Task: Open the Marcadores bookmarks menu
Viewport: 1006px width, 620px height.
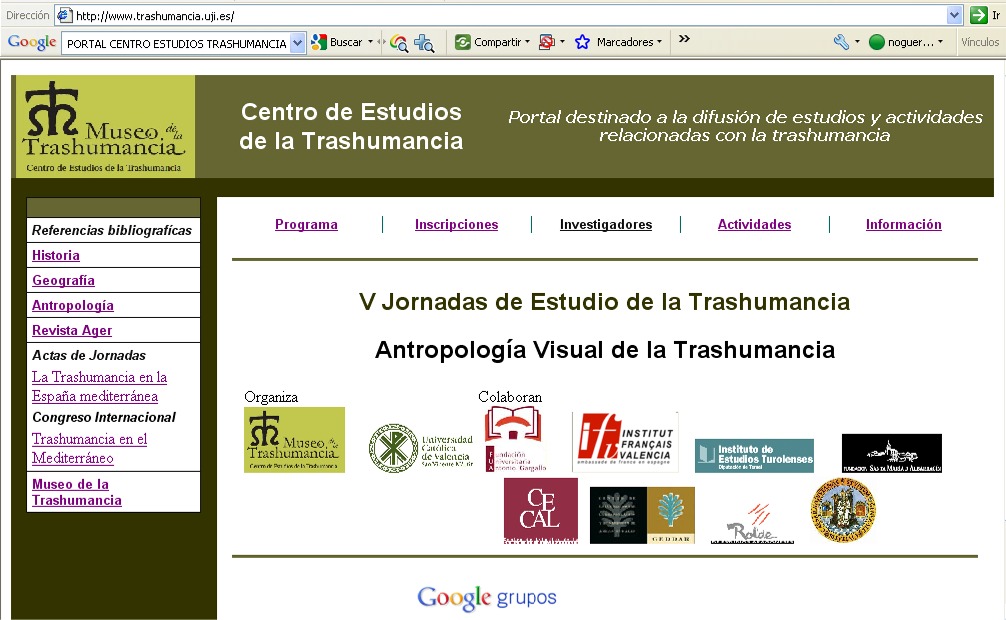Action: coord(618,42)
